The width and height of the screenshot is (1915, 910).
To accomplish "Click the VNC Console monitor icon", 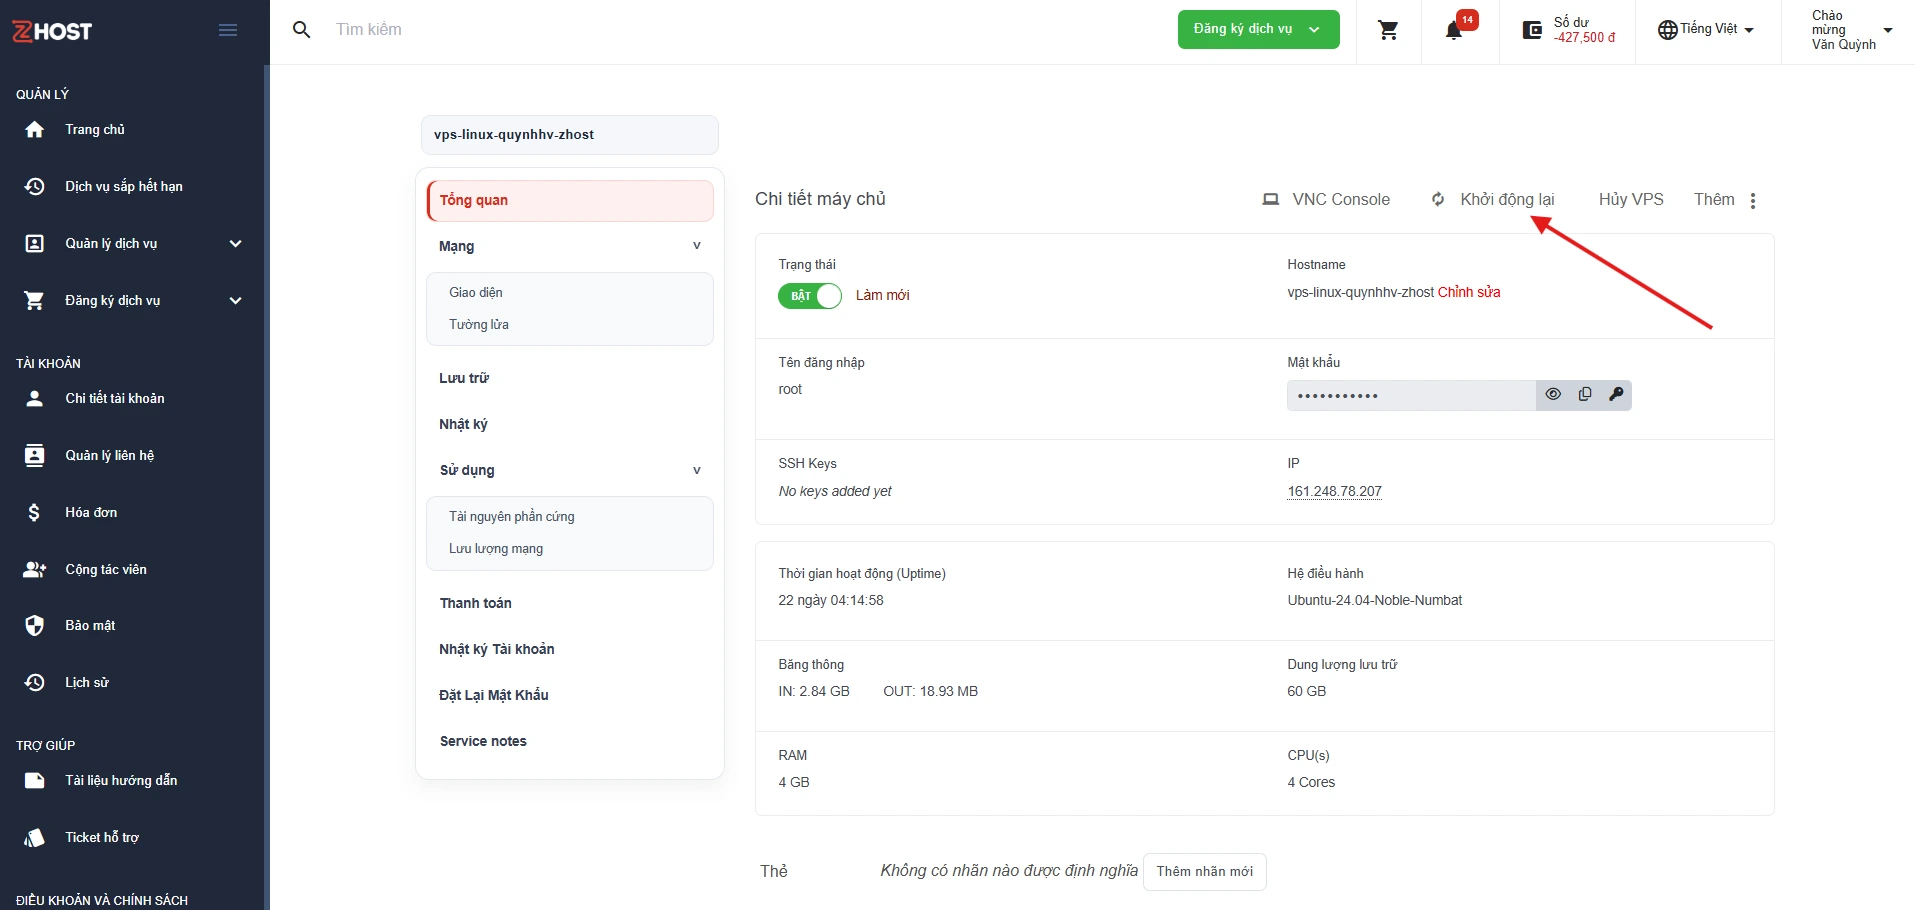I will [x=1270, y=200].
